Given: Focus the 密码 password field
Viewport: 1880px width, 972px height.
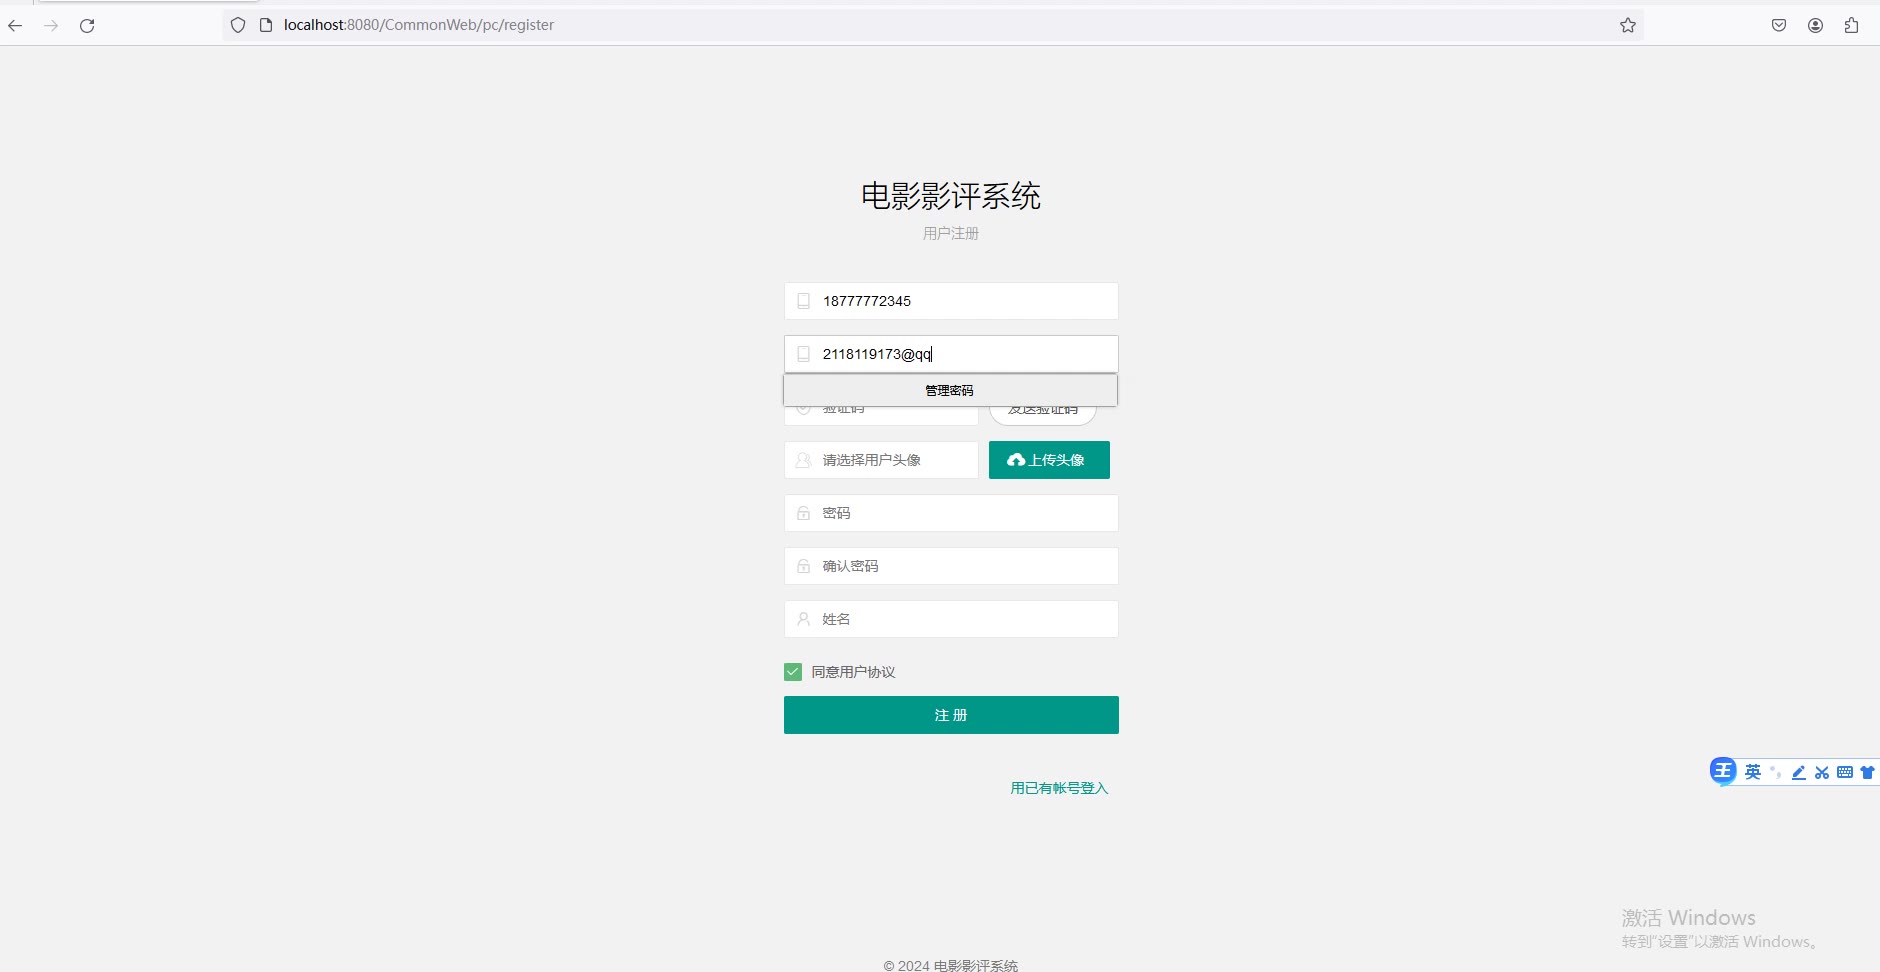Looking at the screenshot, I should (x=951, y=513).
